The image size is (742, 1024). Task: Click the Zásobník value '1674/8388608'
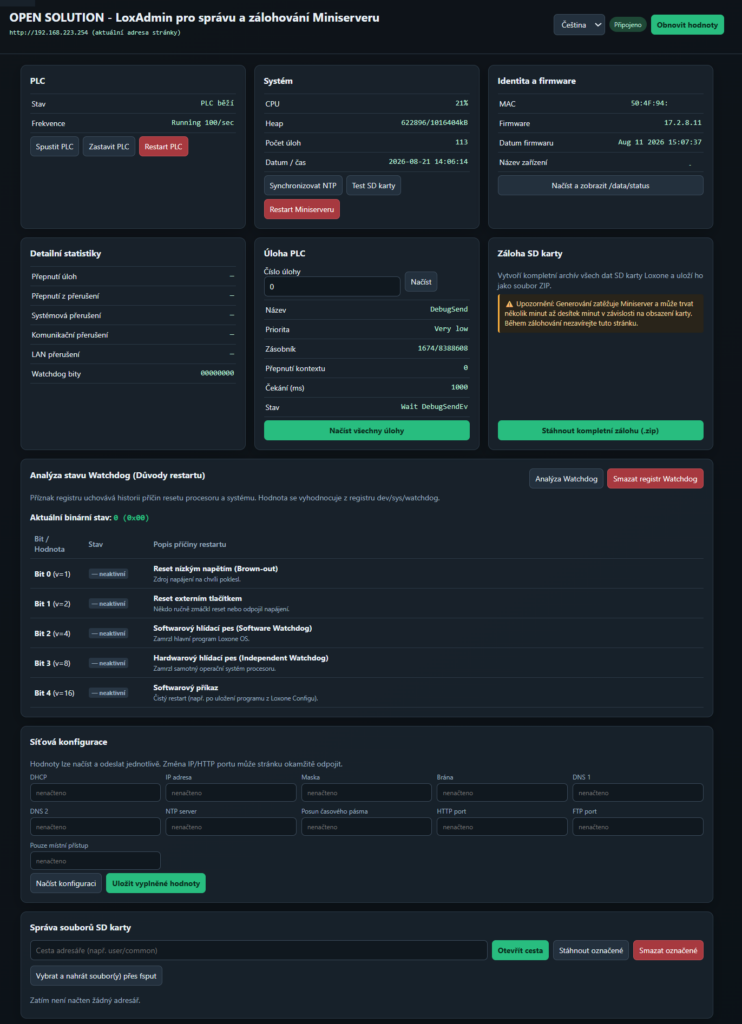[443, 349]
